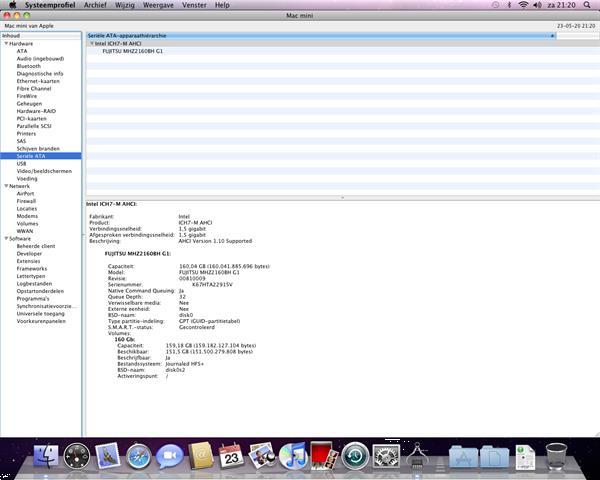Select AirPort under Netwerk

coord(25,194)
